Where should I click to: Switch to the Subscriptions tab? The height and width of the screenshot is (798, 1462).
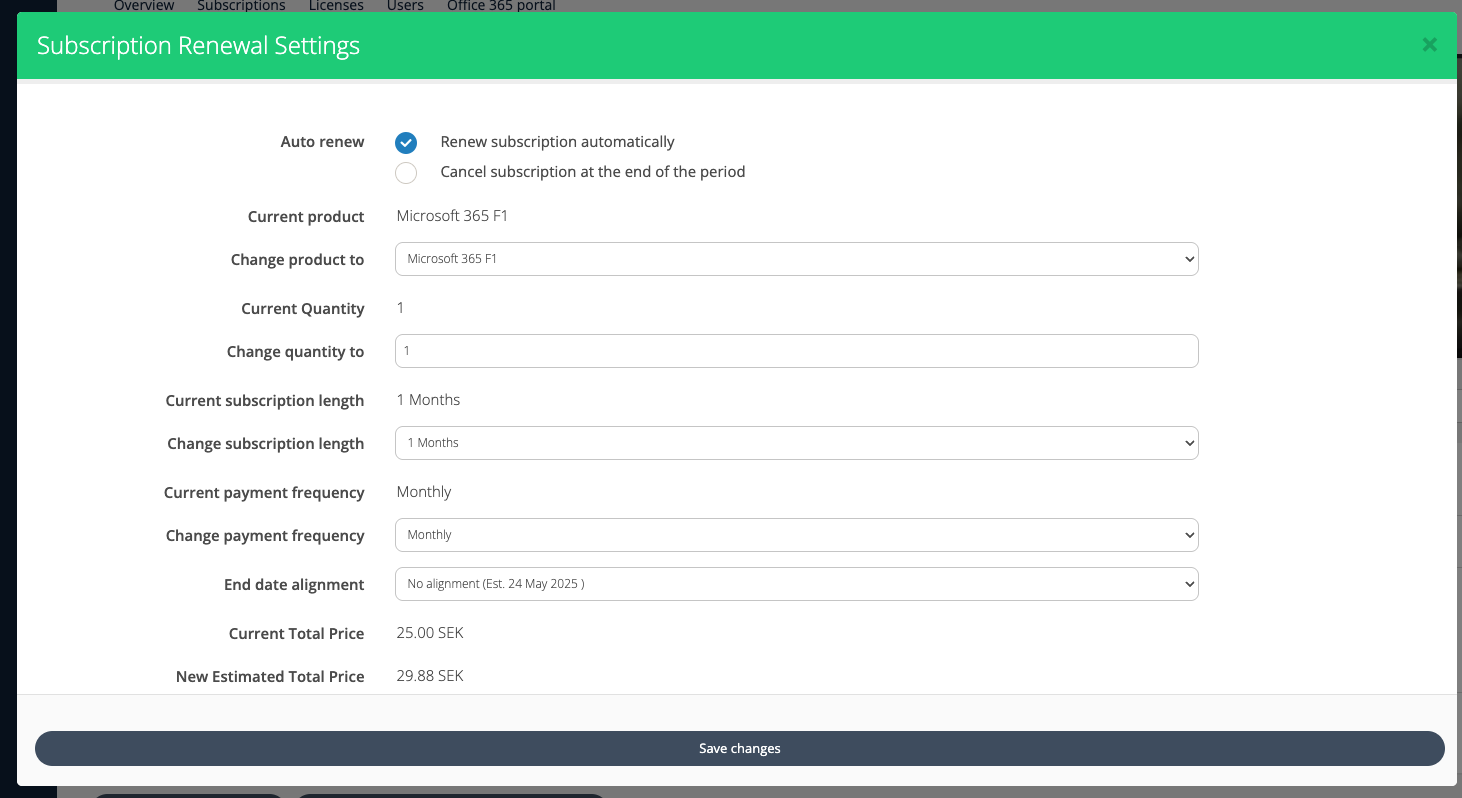[x=241, y=6]
